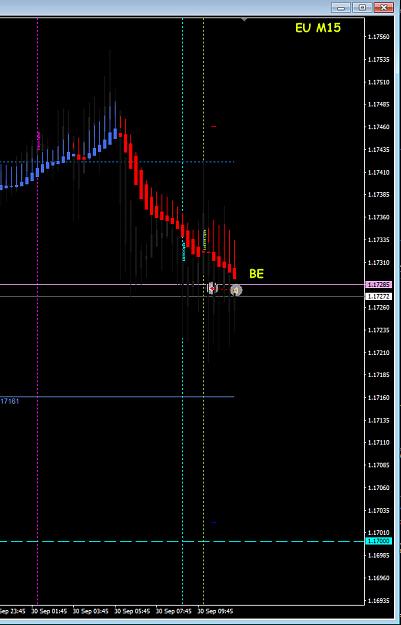401x625 pixels.
Task: Click the small red marker above the candles
Action: click(214, 126)
